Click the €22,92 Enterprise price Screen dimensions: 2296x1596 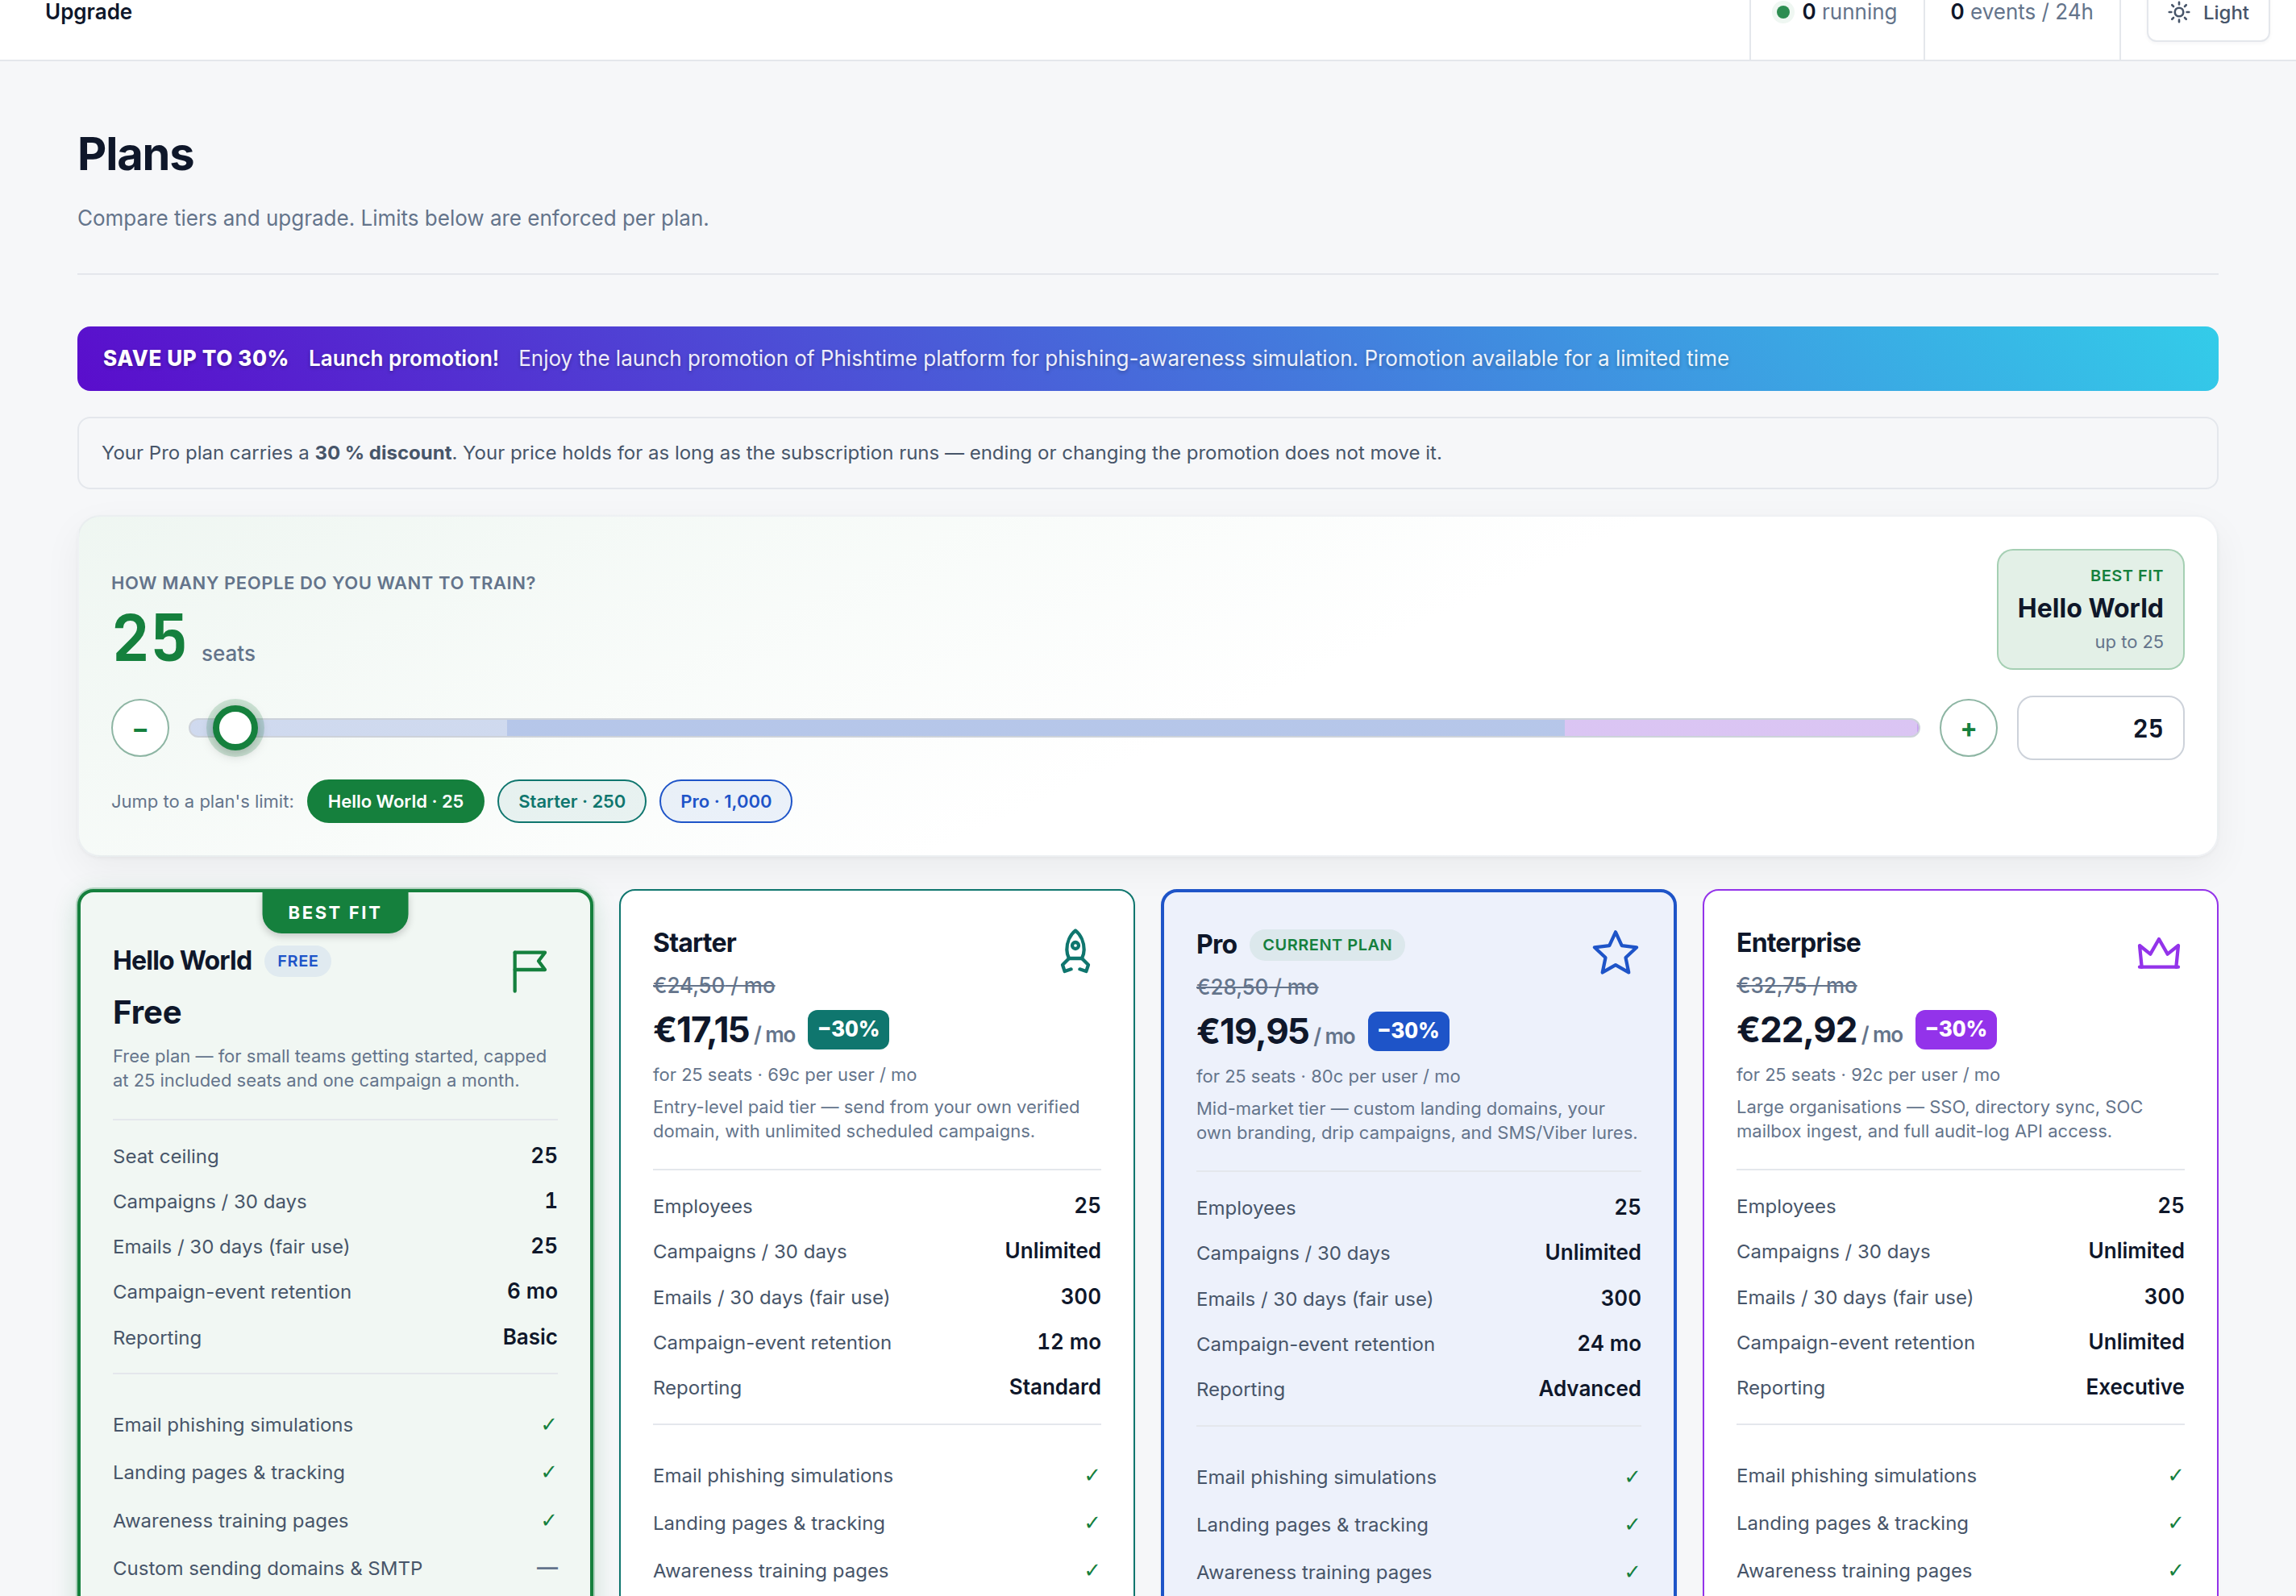click(1796, 1030)
